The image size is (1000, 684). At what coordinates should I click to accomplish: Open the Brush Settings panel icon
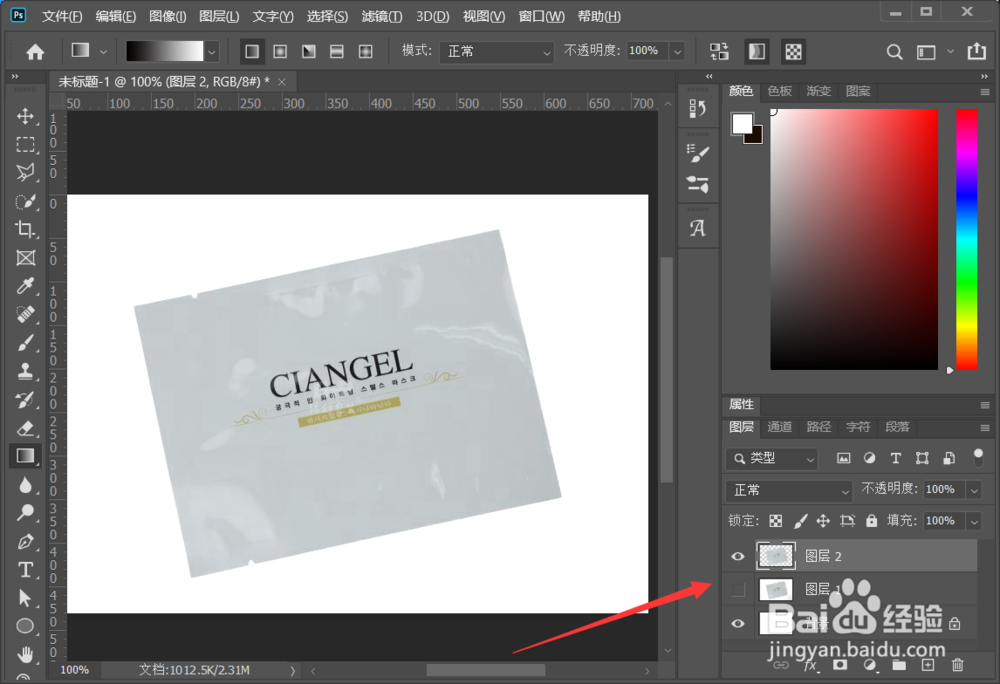pyautogui.click(x=698, y=153)
